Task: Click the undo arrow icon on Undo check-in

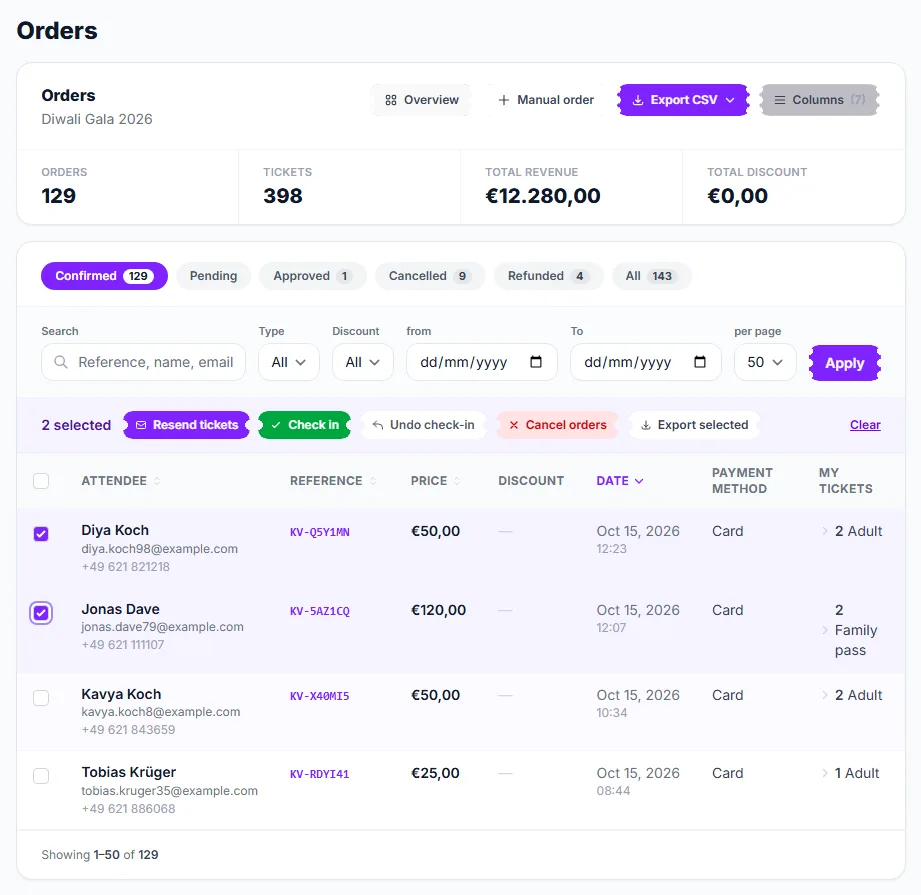Action: [x=378, y=425]
